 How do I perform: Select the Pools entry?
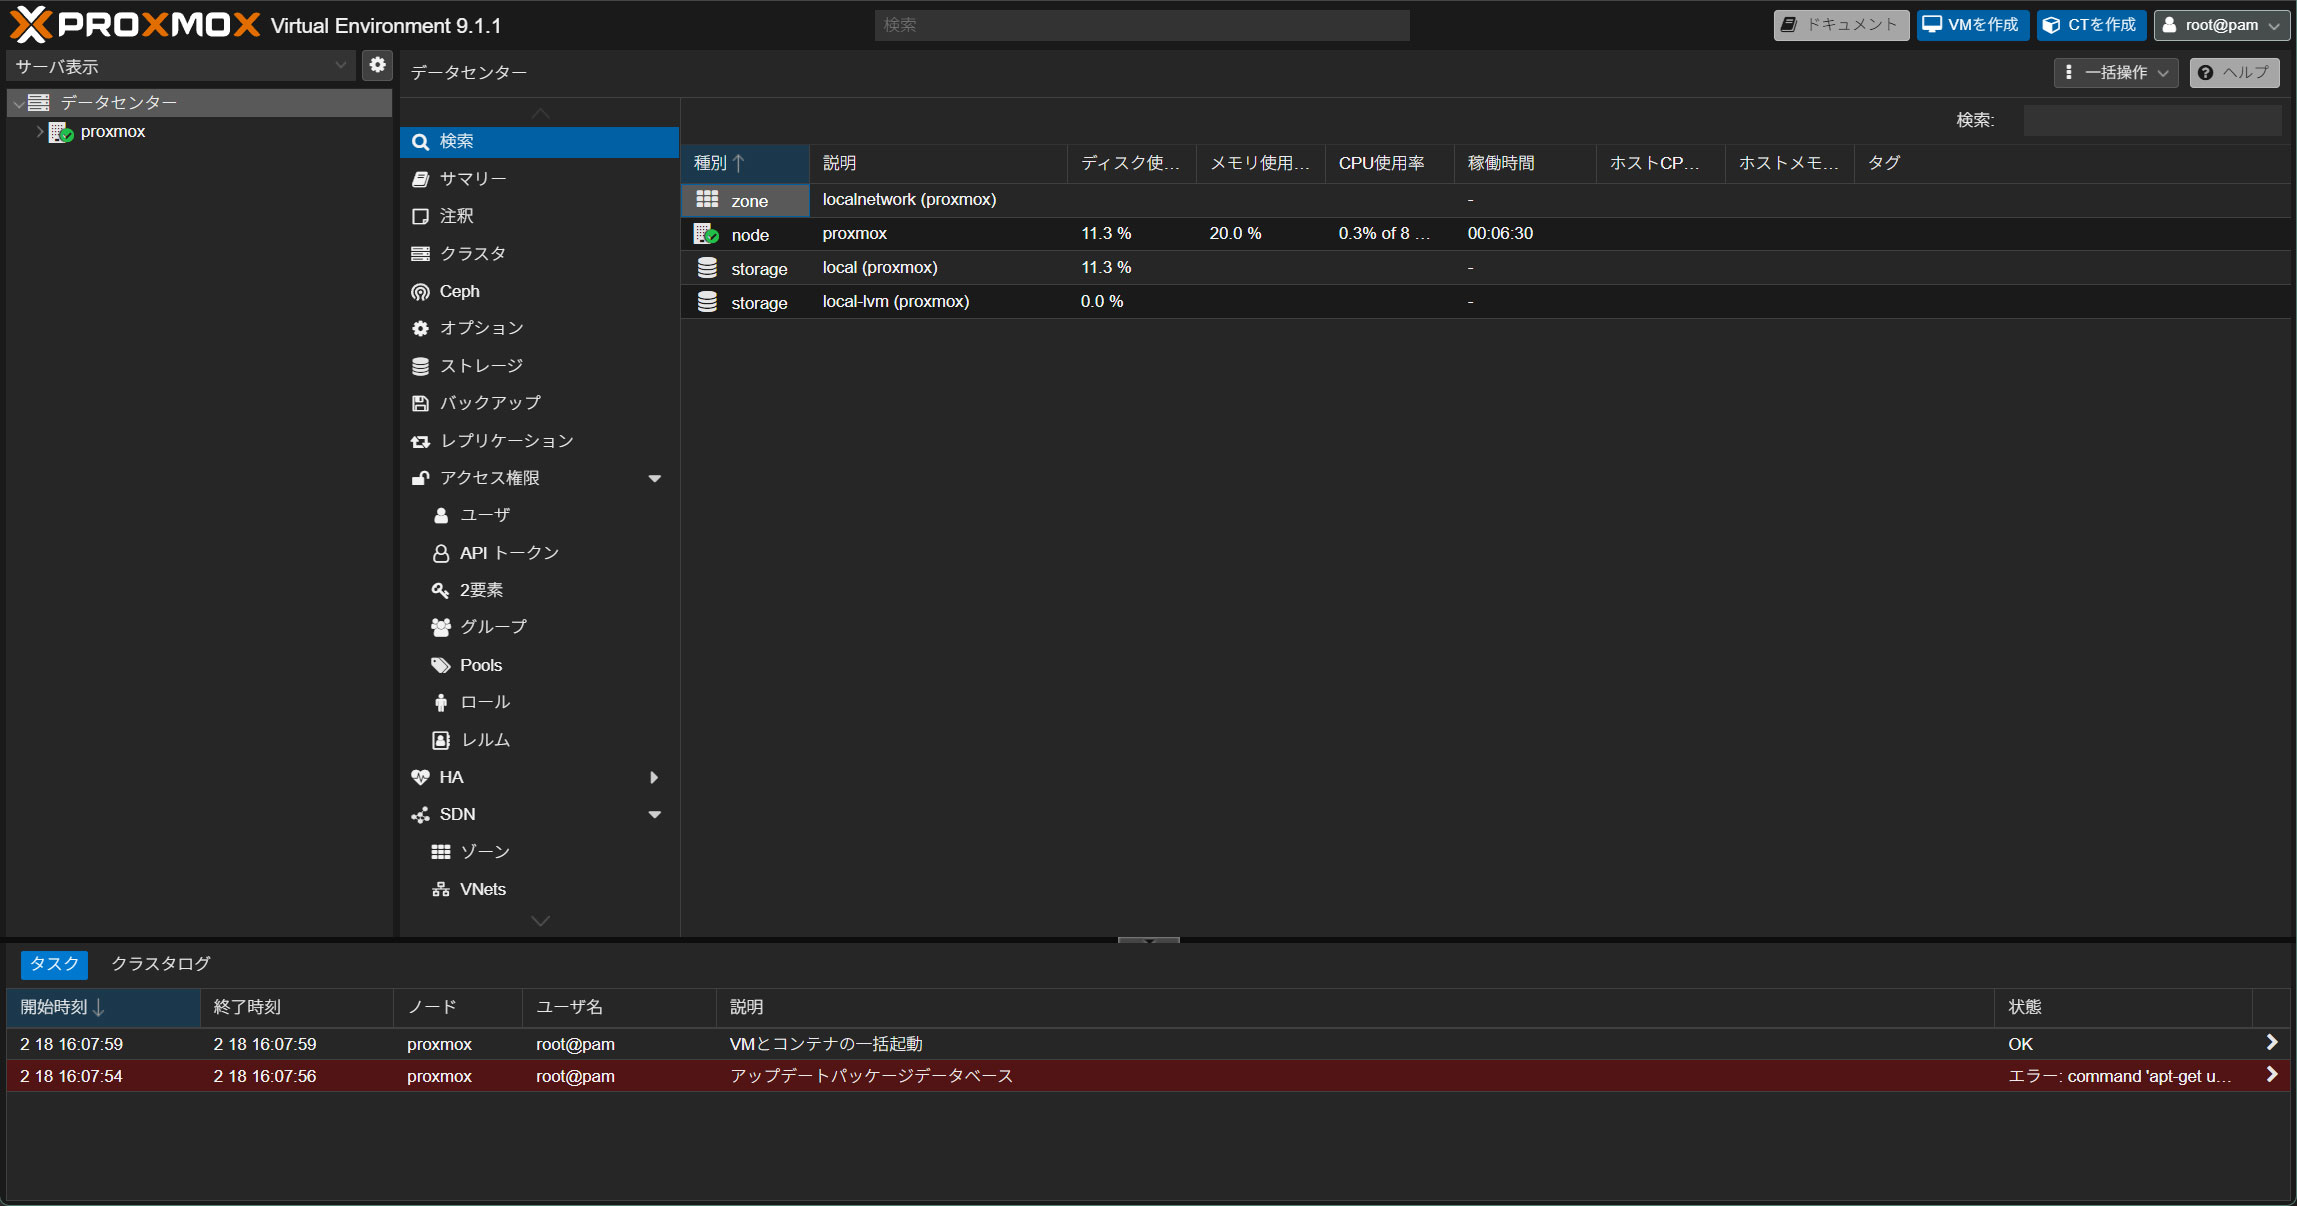point(480,665)
